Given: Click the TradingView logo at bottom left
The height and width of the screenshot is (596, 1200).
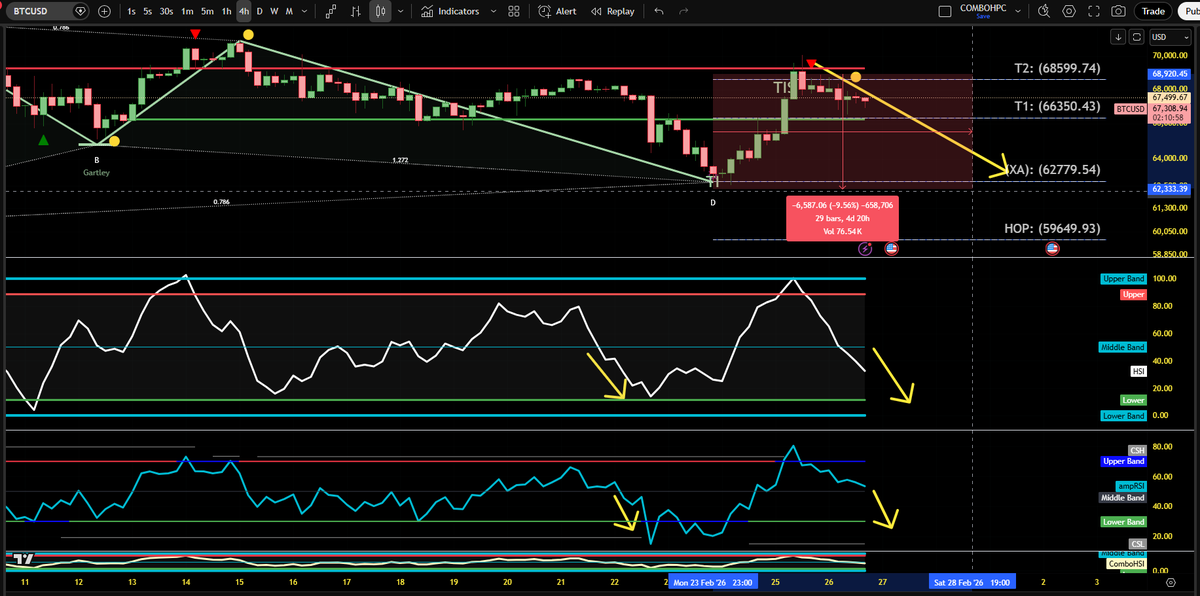Looking at the screenshot, I should coord(25,559).
